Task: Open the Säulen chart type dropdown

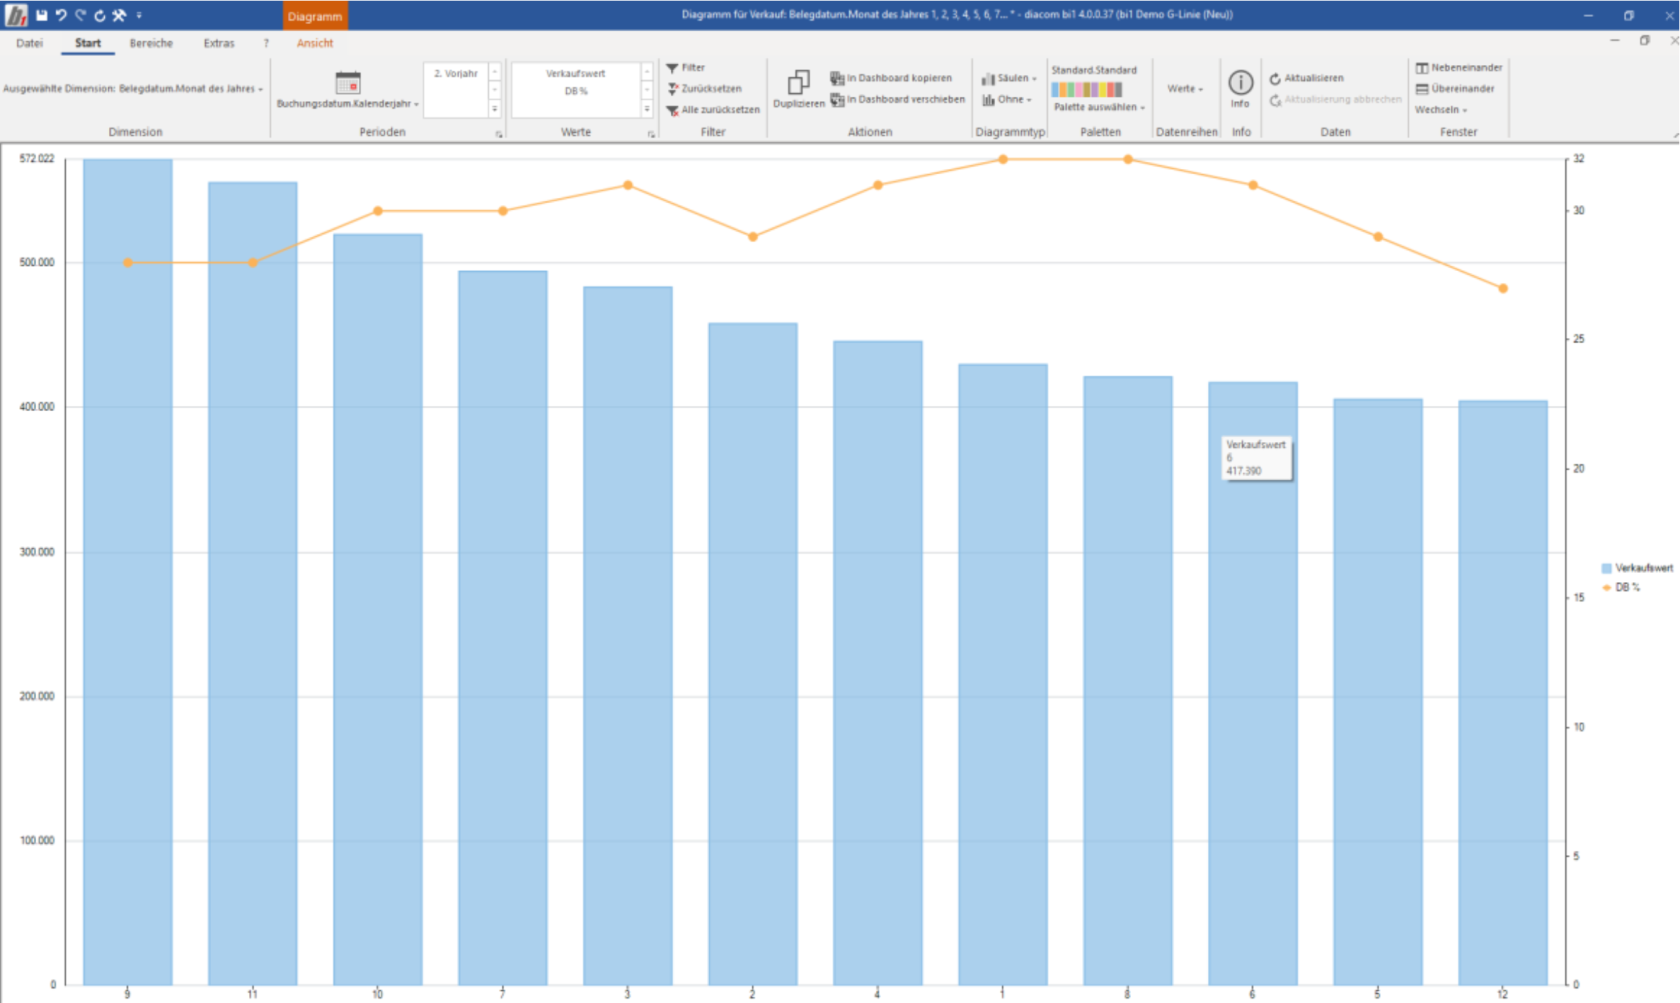Action: (1009, 78)
